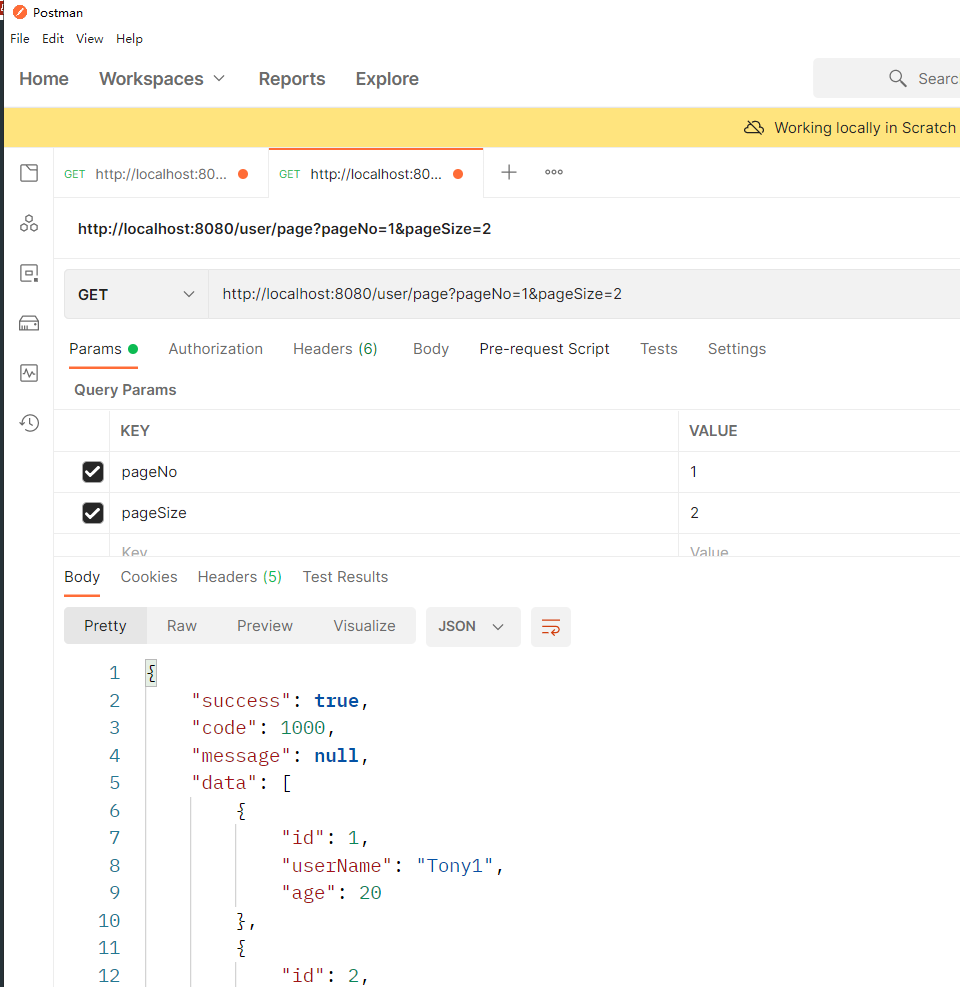Open the request Settings tab

point(737,349)
